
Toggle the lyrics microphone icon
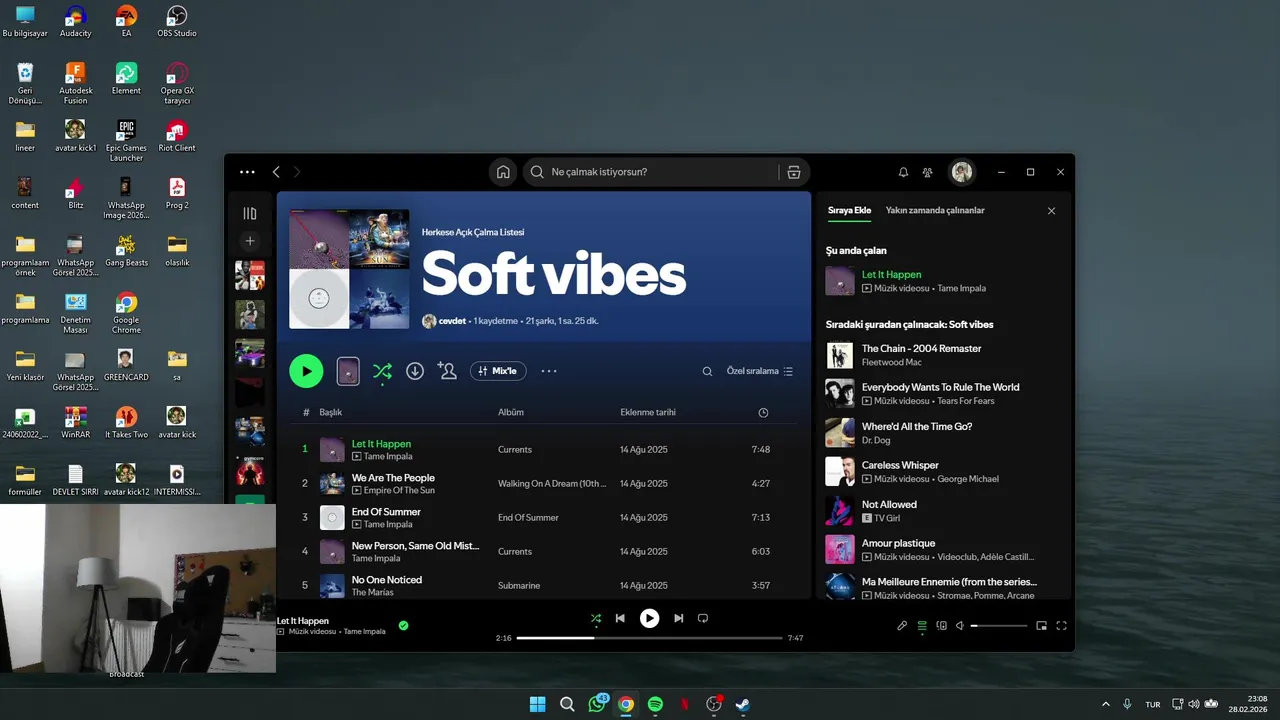click(902, 626)
